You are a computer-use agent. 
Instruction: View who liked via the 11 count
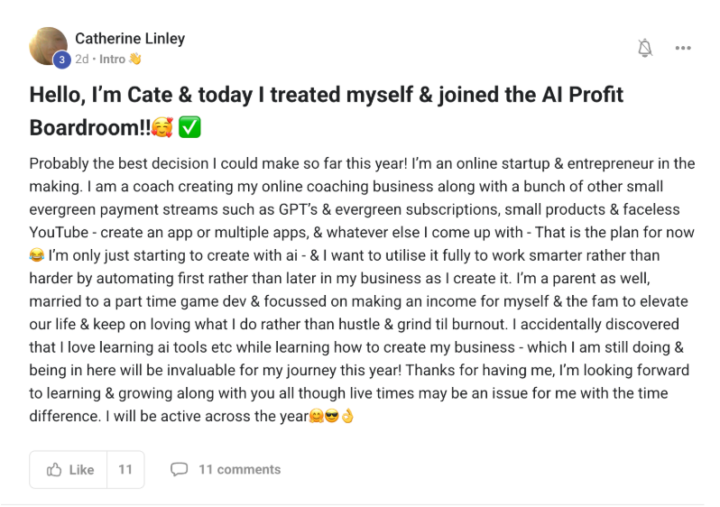coord(126,470)
